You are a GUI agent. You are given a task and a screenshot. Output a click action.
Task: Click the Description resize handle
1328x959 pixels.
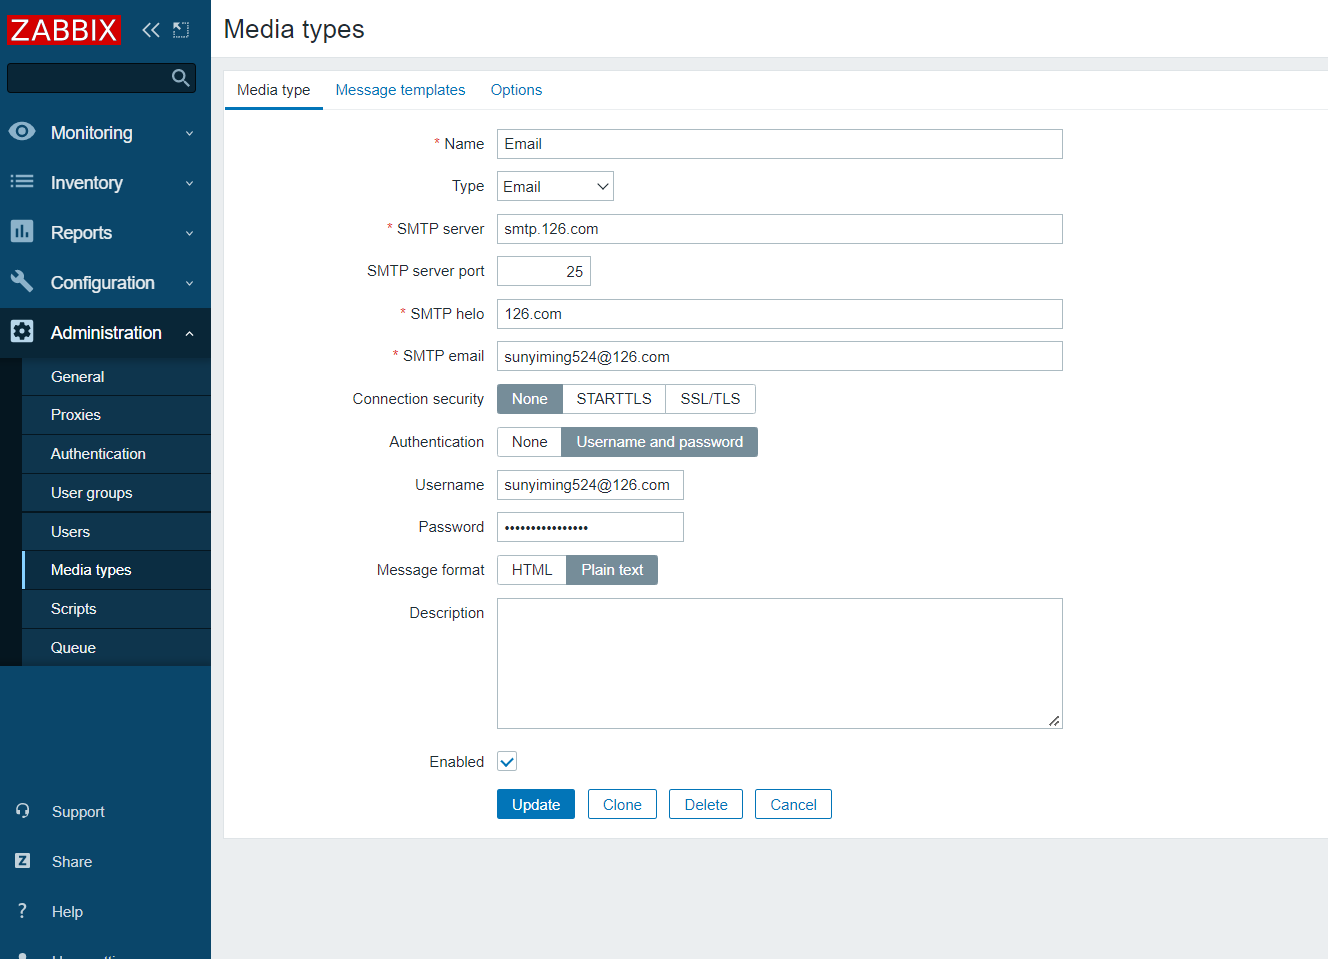click(x=1054, y=721)
